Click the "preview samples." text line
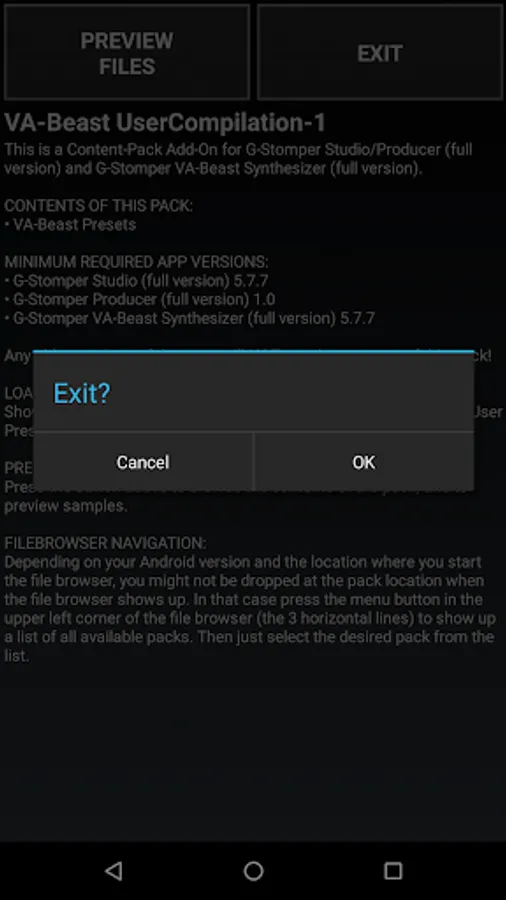The height and width of the screenshot is (900, 506). [x=65, y=506]
